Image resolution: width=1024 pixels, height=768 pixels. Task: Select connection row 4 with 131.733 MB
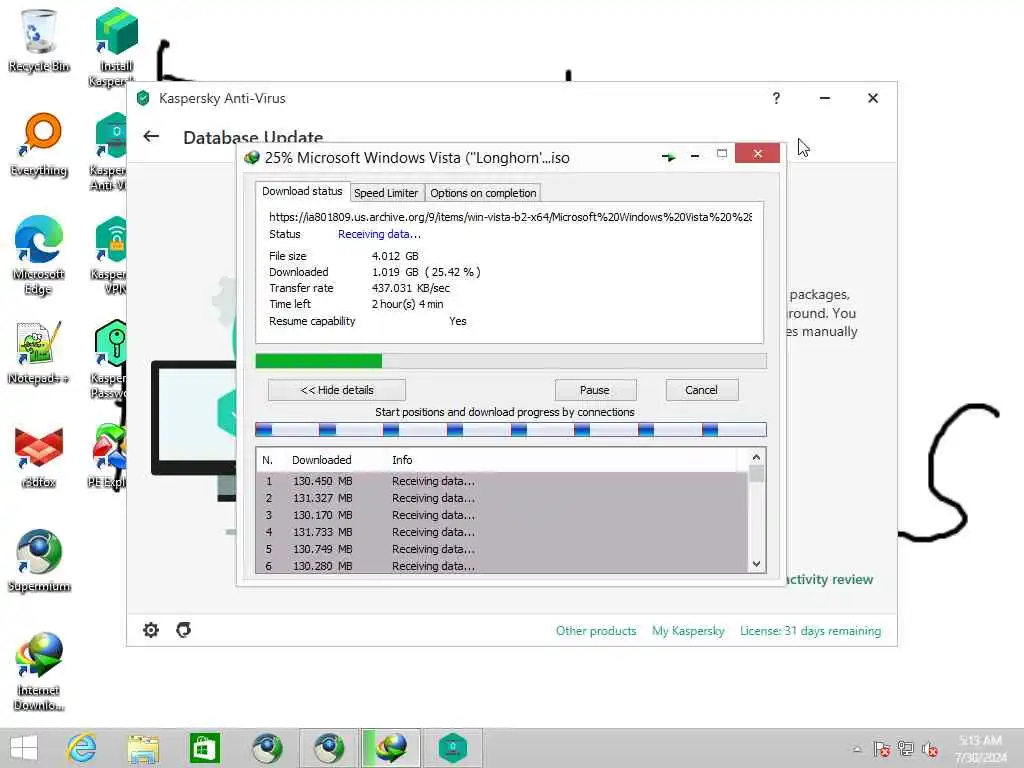[502, 532]
